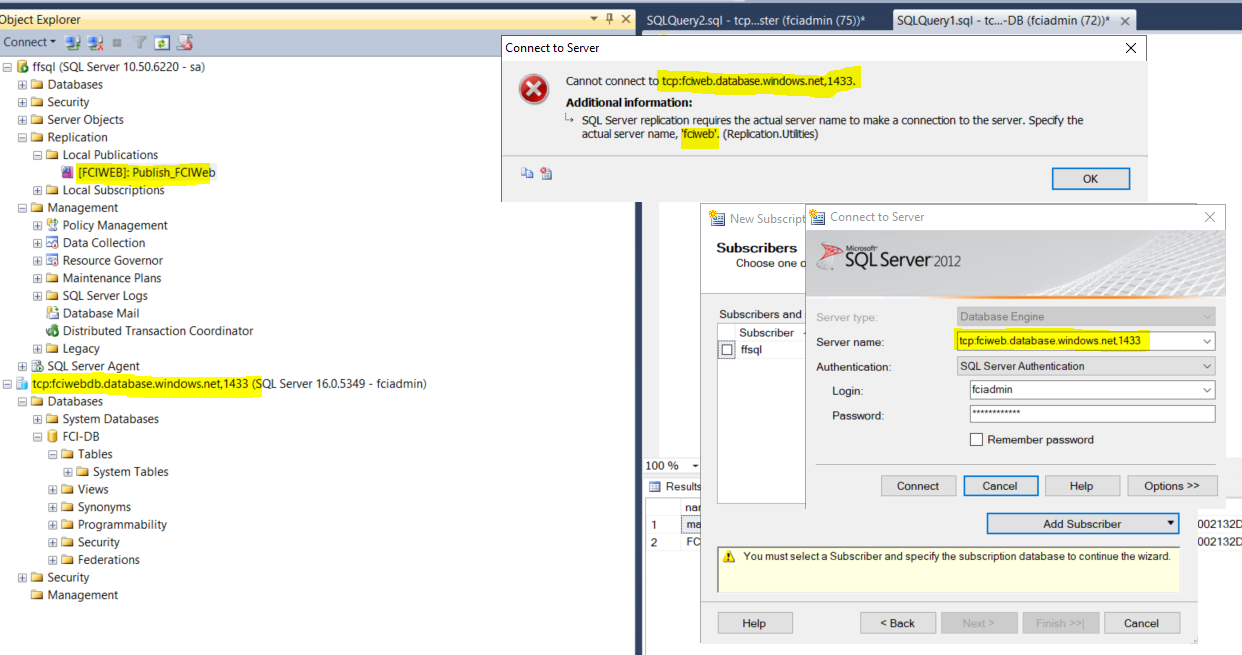Click the FCI-DB database icon

(x=53, y=437)
